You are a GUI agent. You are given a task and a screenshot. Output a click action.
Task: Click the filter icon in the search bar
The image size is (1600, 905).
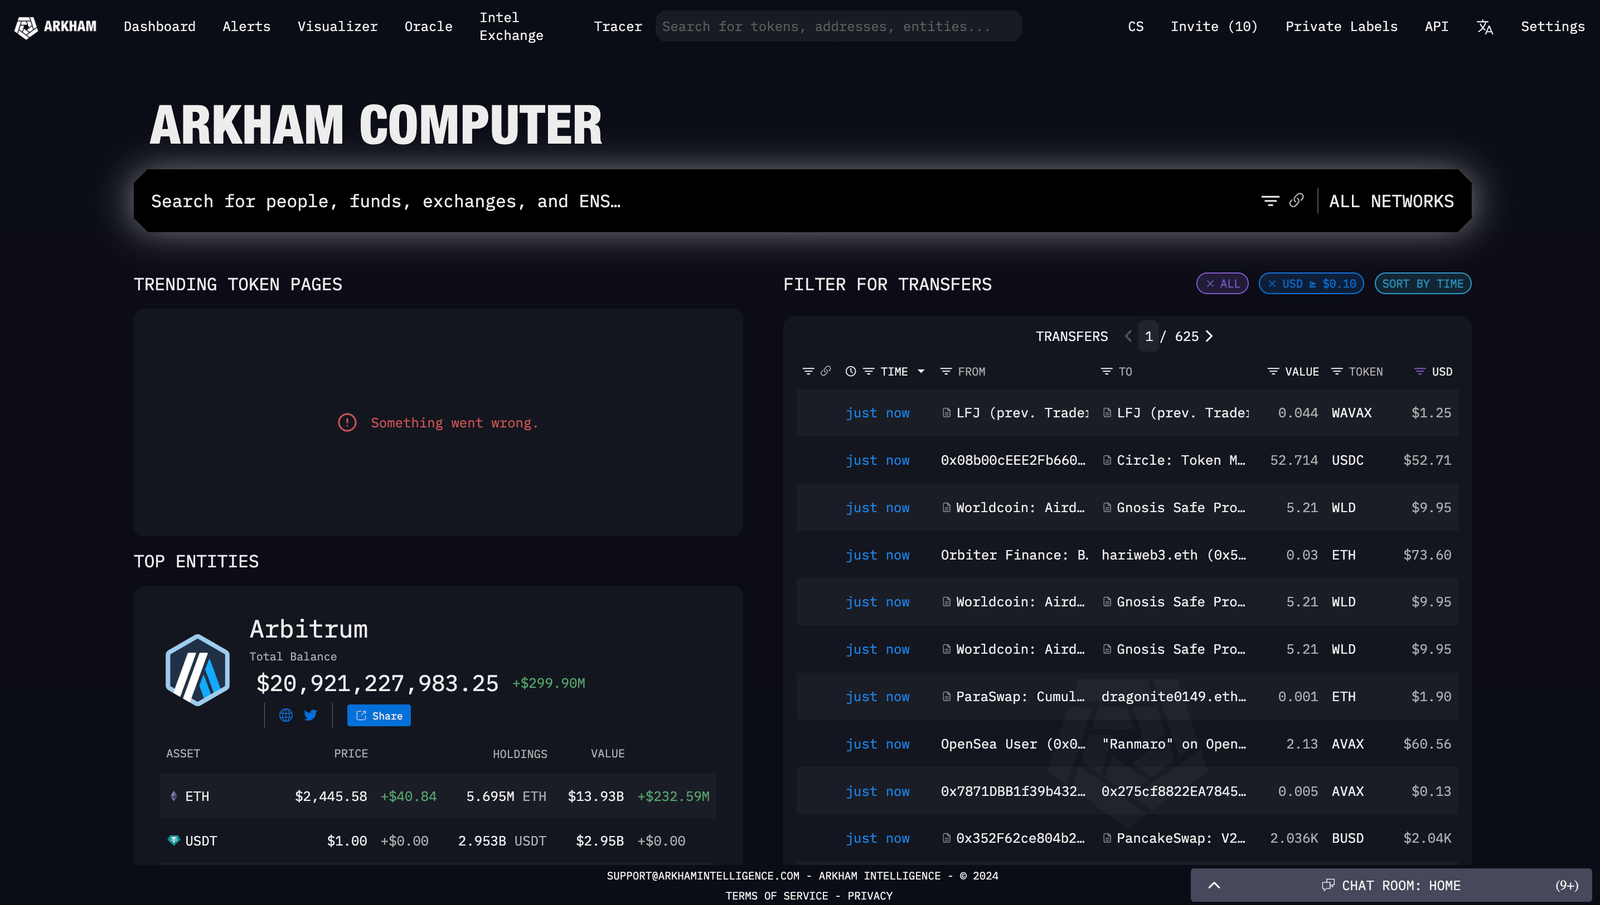coord(1268,200)
